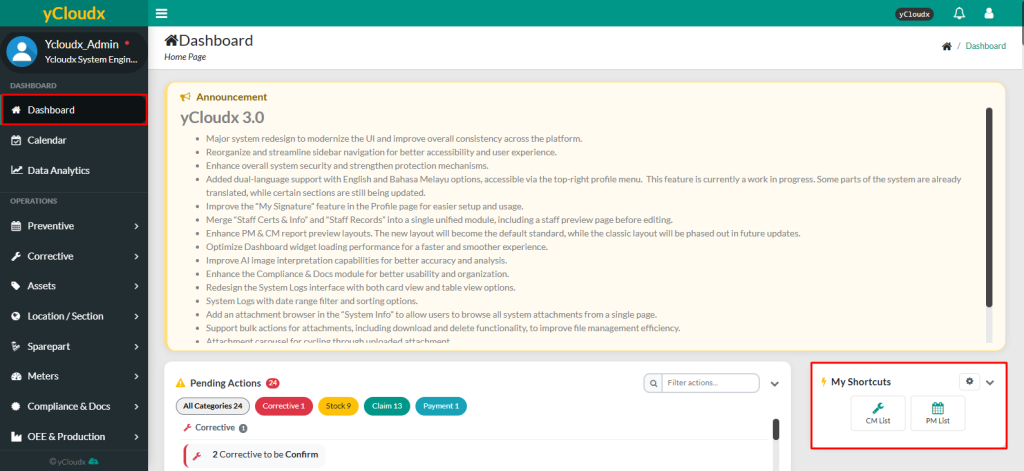The width and height of the screenshot is (1024, 471).
Task: Click the announcement panel scrollbar
Action: (989, 207)
